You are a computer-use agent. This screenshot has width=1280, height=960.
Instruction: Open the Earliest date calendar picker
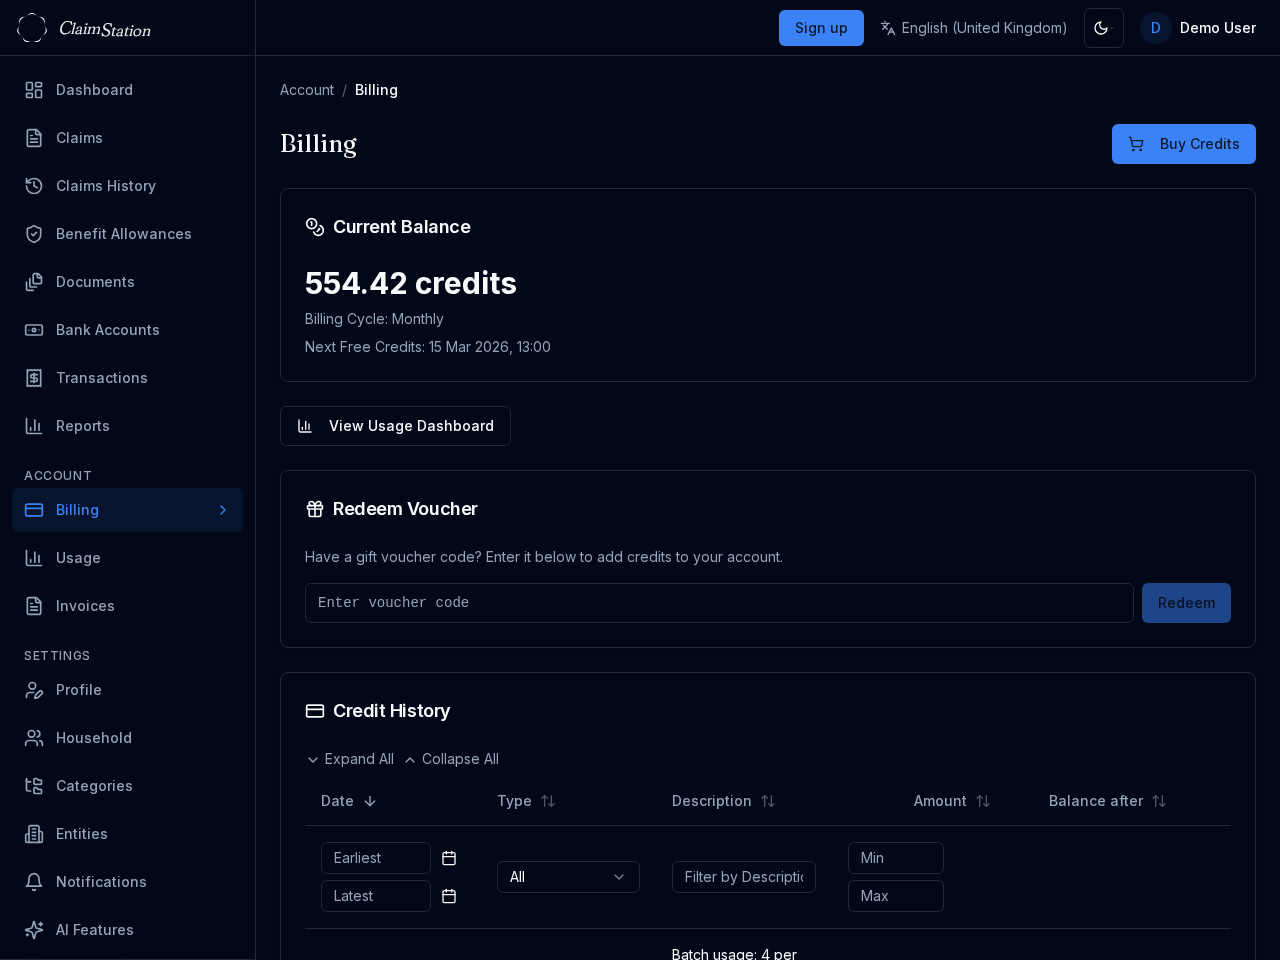[449, 858]
